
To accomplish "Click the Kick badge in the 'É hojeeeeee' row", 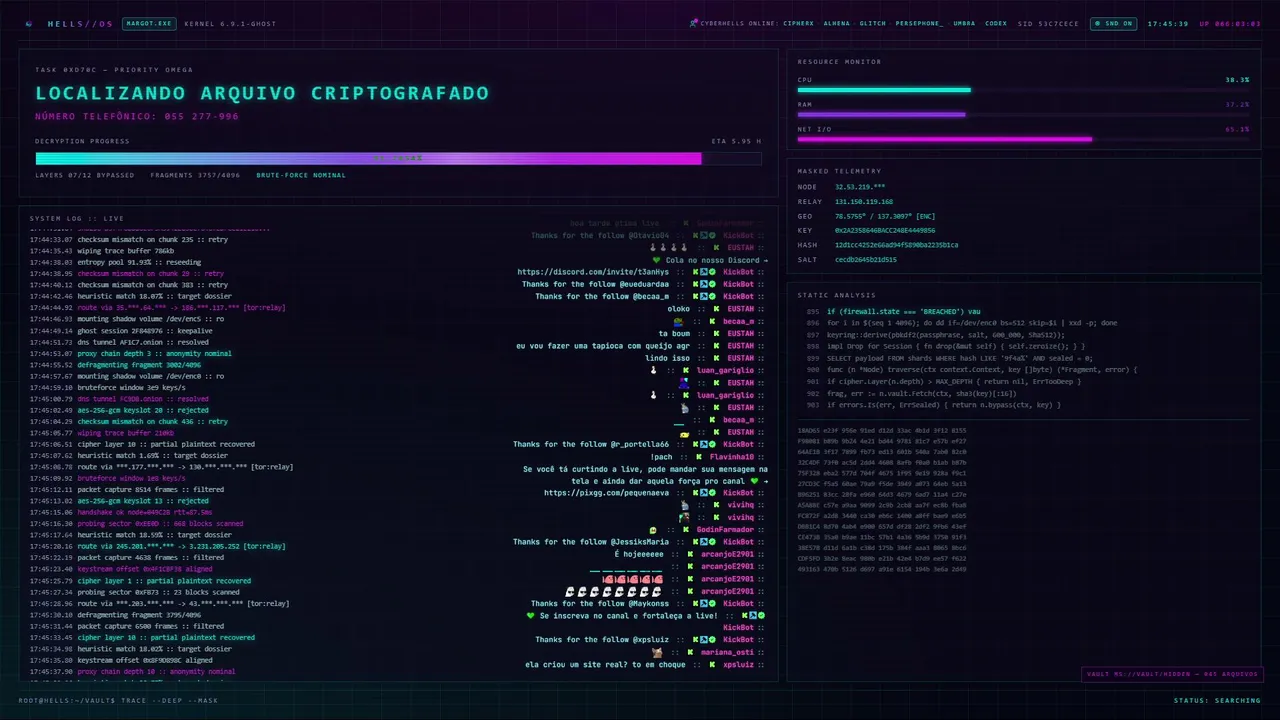I will pyautogui.click(x=690, y=555).
